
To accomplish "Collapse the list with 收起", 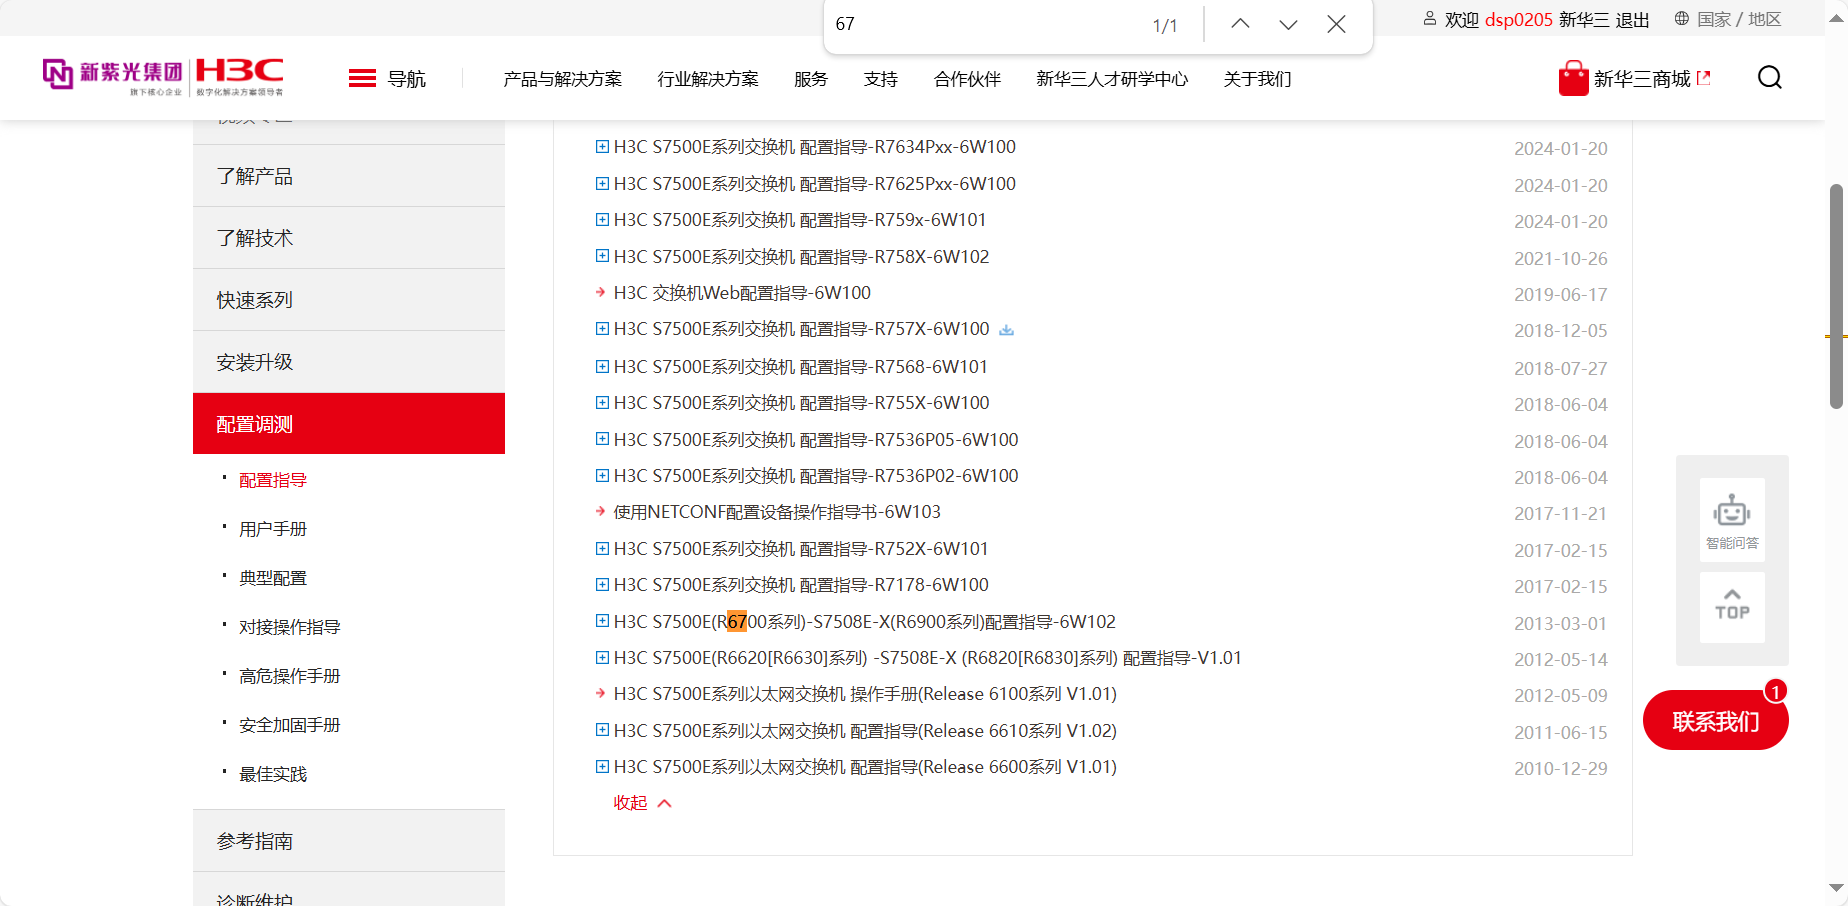I will pyautogui.click(x=642, y=803).
